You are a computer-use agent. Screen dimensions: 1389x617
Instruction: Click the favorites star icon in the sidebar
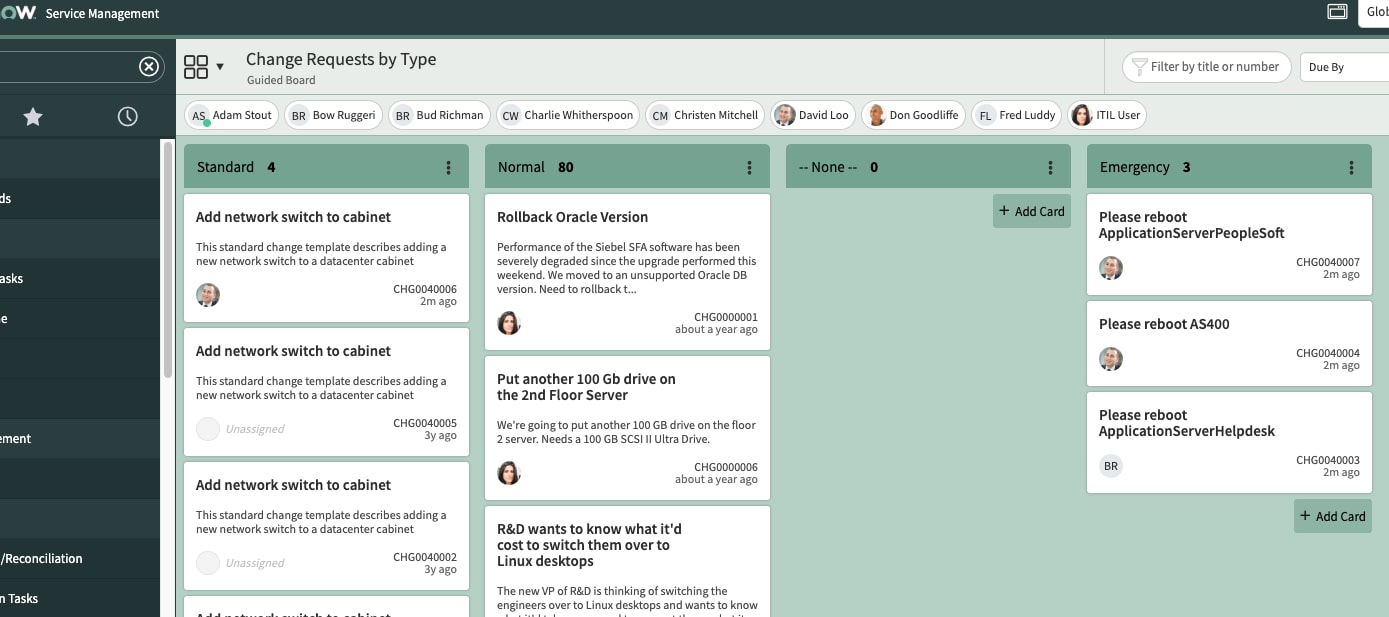coord(32,116)
